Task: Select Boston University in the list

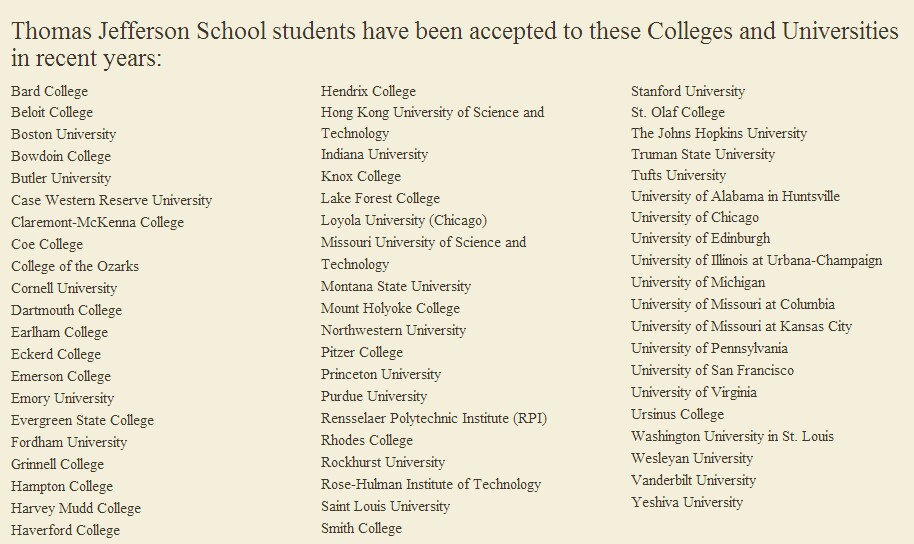Action: tap(64, 134)
